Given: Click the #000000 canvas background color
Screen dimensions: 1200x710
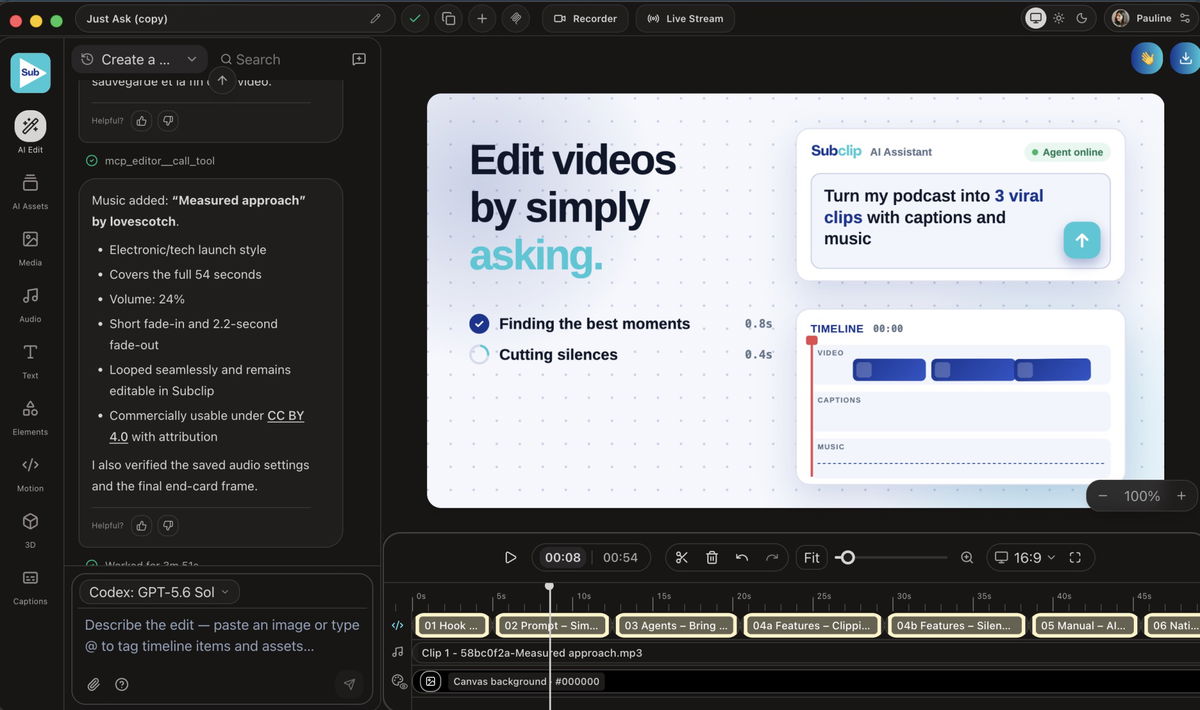Looking at the screenshot, I should (x=577, y=681).
